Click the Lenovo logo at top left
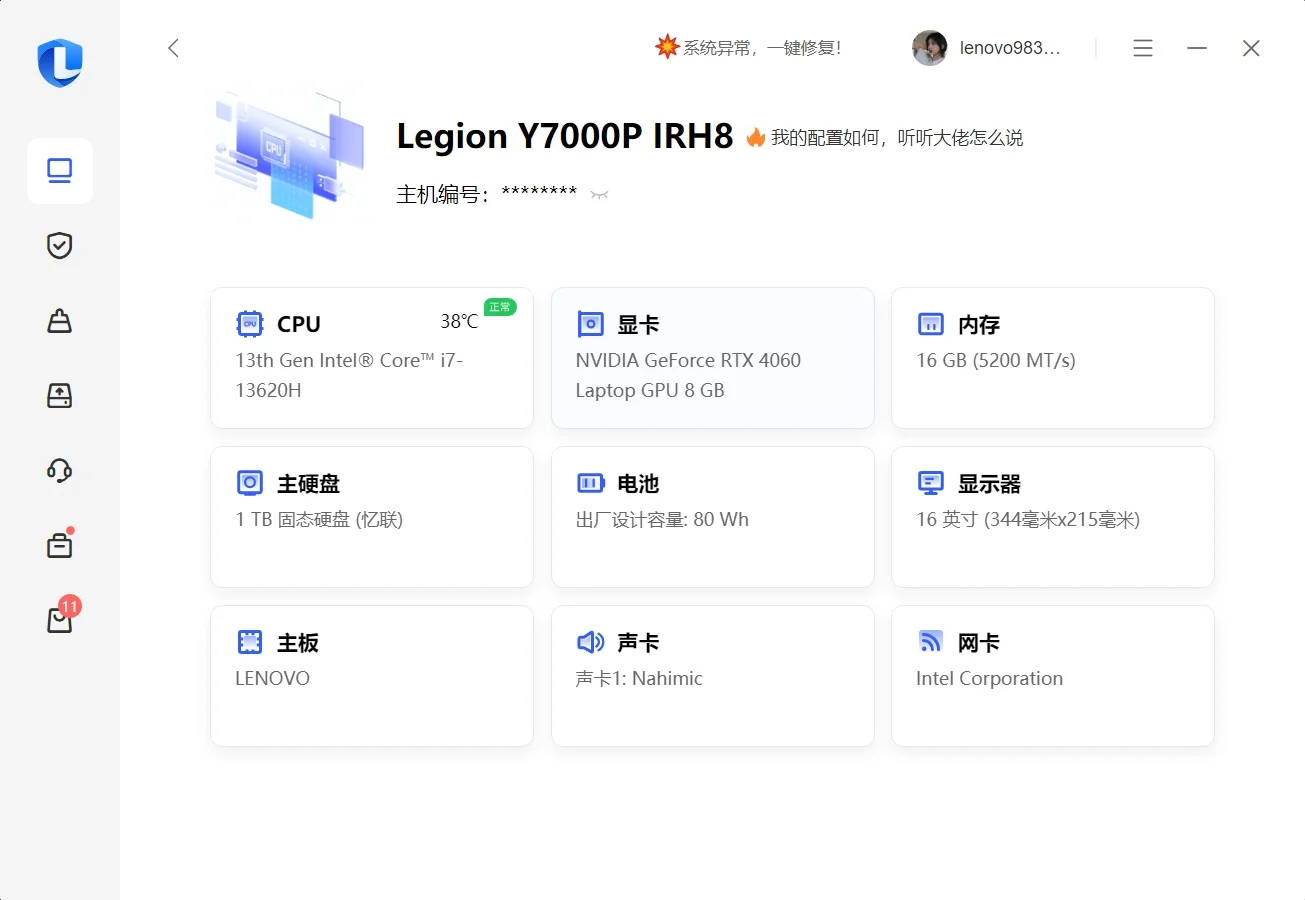The width and height of the screenshot is (1305, 900). point(60,63)
